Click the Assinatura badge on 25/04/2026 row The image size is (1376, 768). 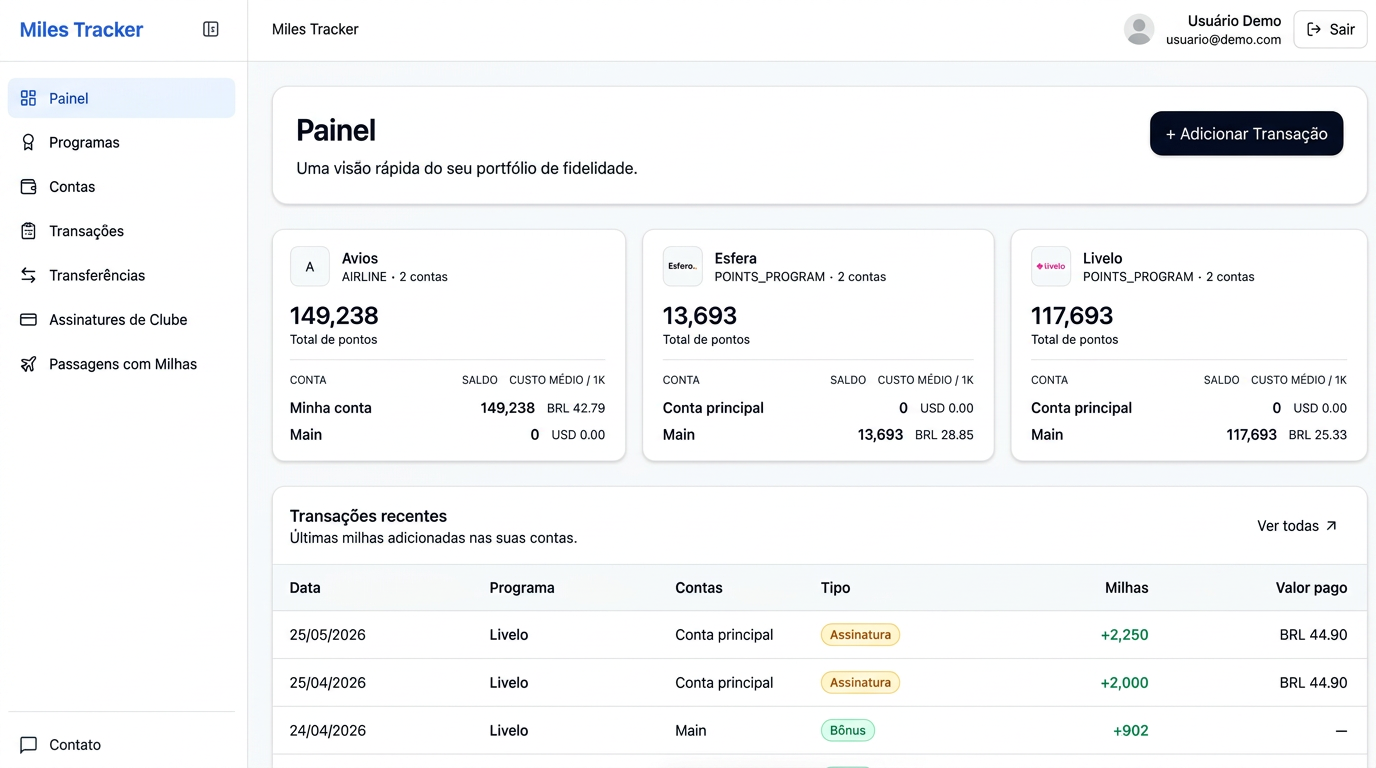(860, 683)
